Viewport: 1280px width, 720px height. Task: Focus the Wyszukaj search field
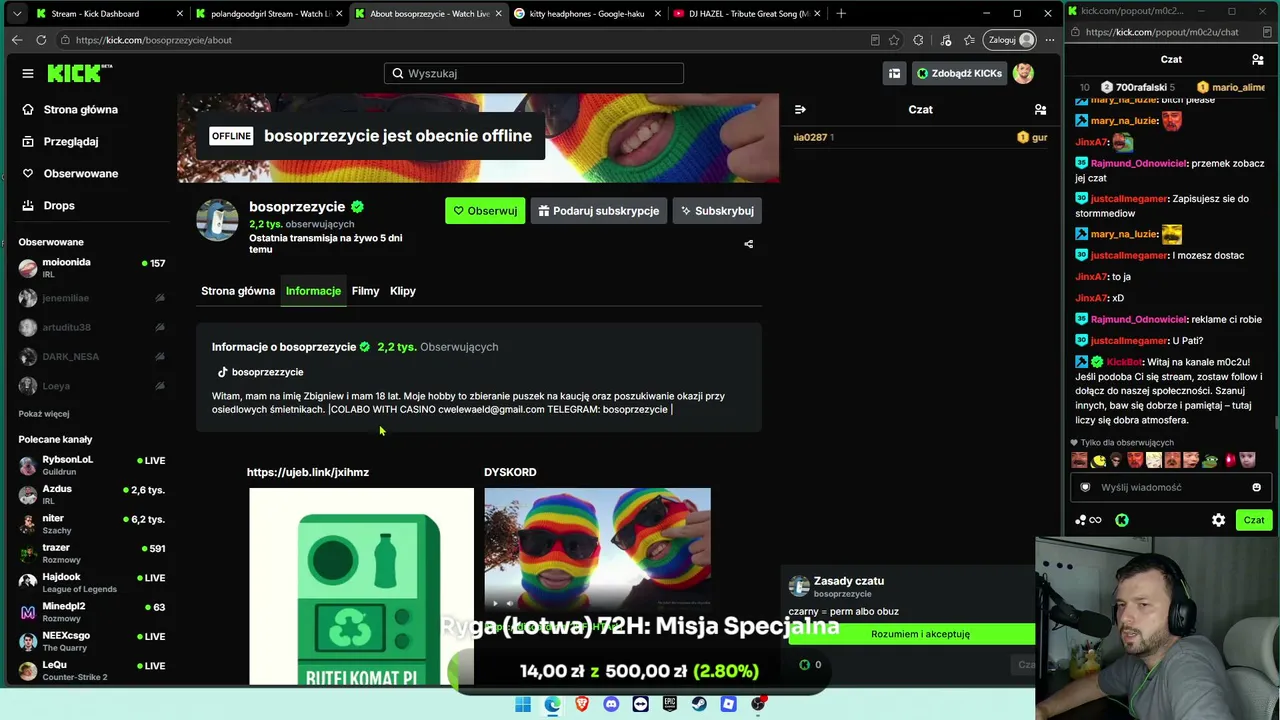tap(534, 73)
